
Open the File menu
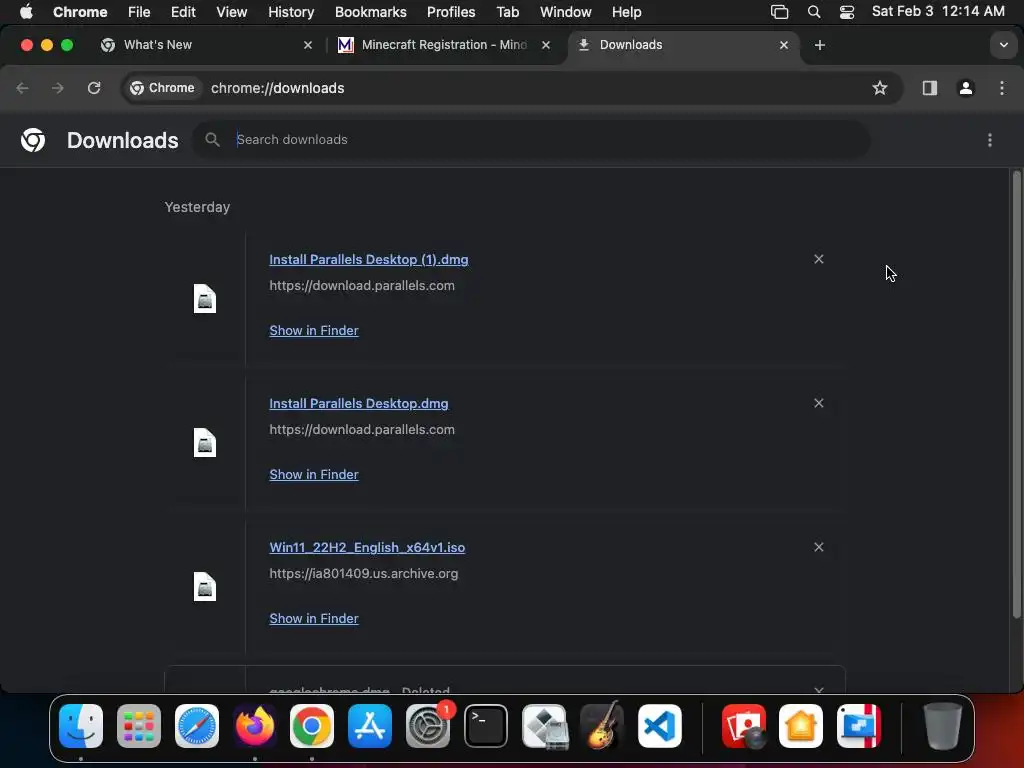click(138, 12)
